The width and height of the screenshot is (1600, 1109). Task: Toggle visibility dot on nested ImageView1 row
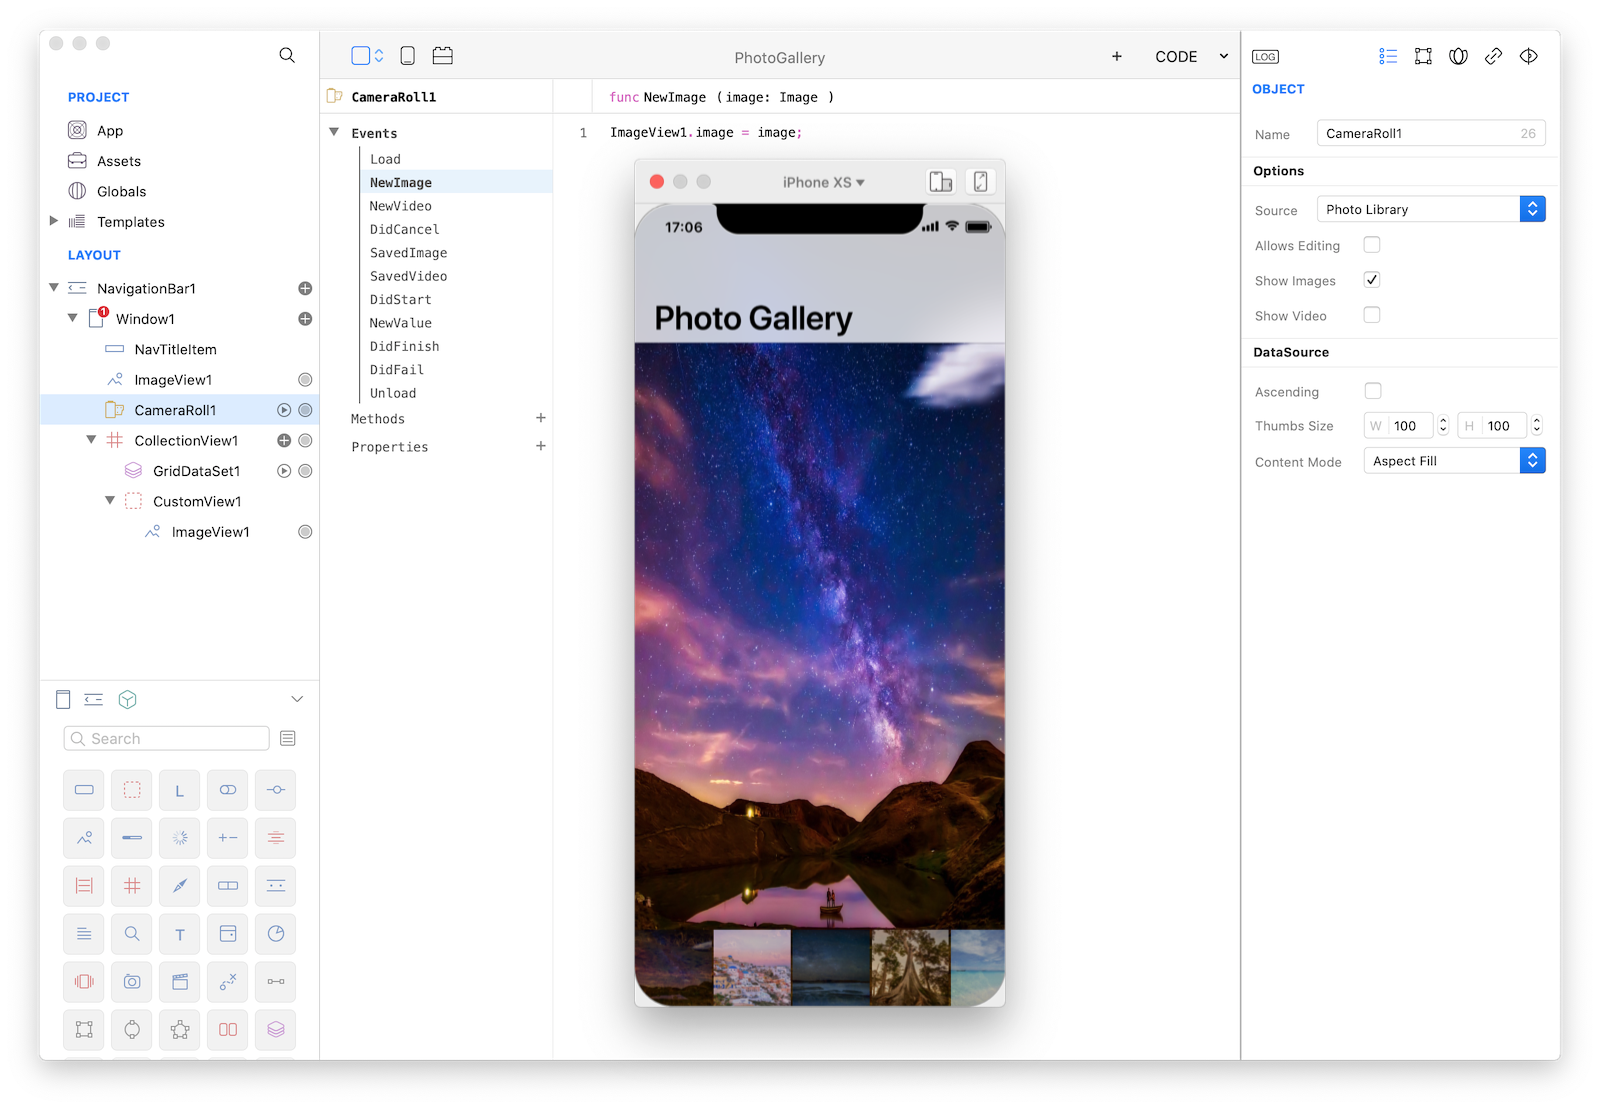click(305, 532)
